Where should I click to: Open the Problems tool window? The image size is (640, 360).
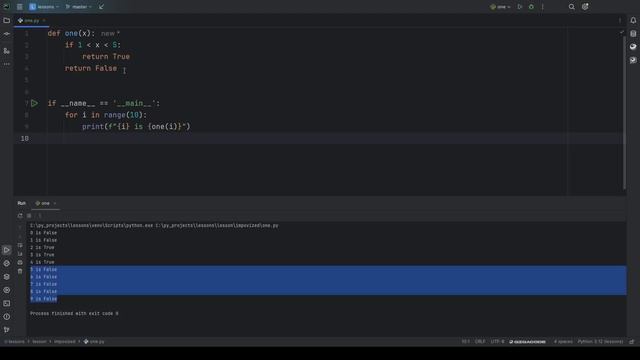[x=7, y=317]
